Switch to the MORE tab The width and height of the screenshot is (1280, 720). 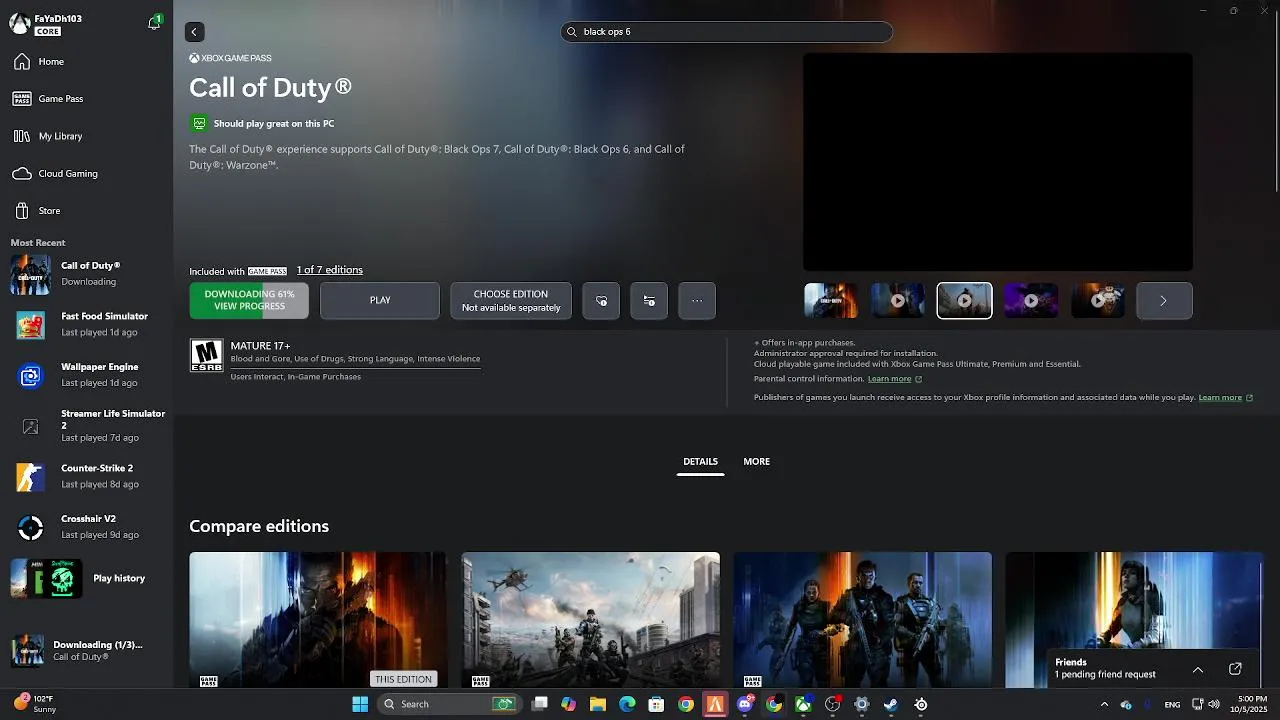pos(757,462)
